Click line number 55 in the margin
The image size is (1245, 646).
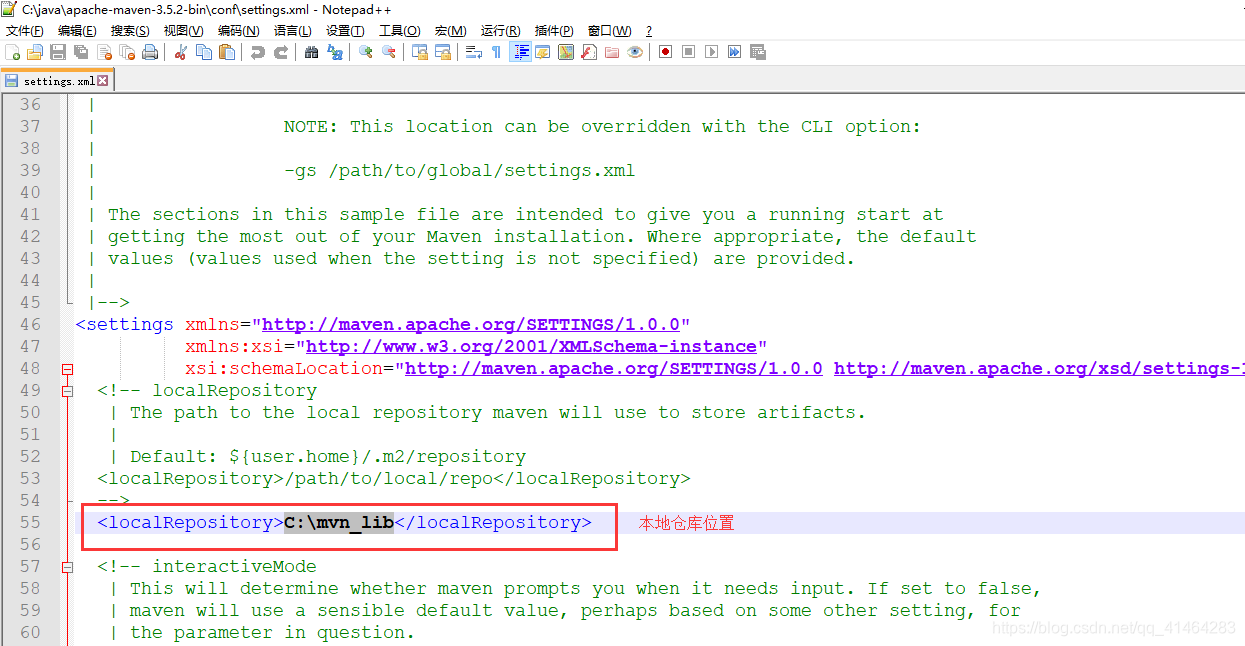(x=30, y=523)
